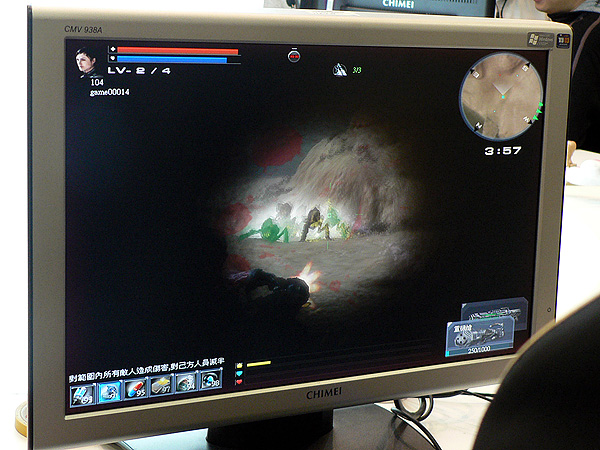600x450 pixels.
Task: Click the red health bar
Action: (178, 51)
